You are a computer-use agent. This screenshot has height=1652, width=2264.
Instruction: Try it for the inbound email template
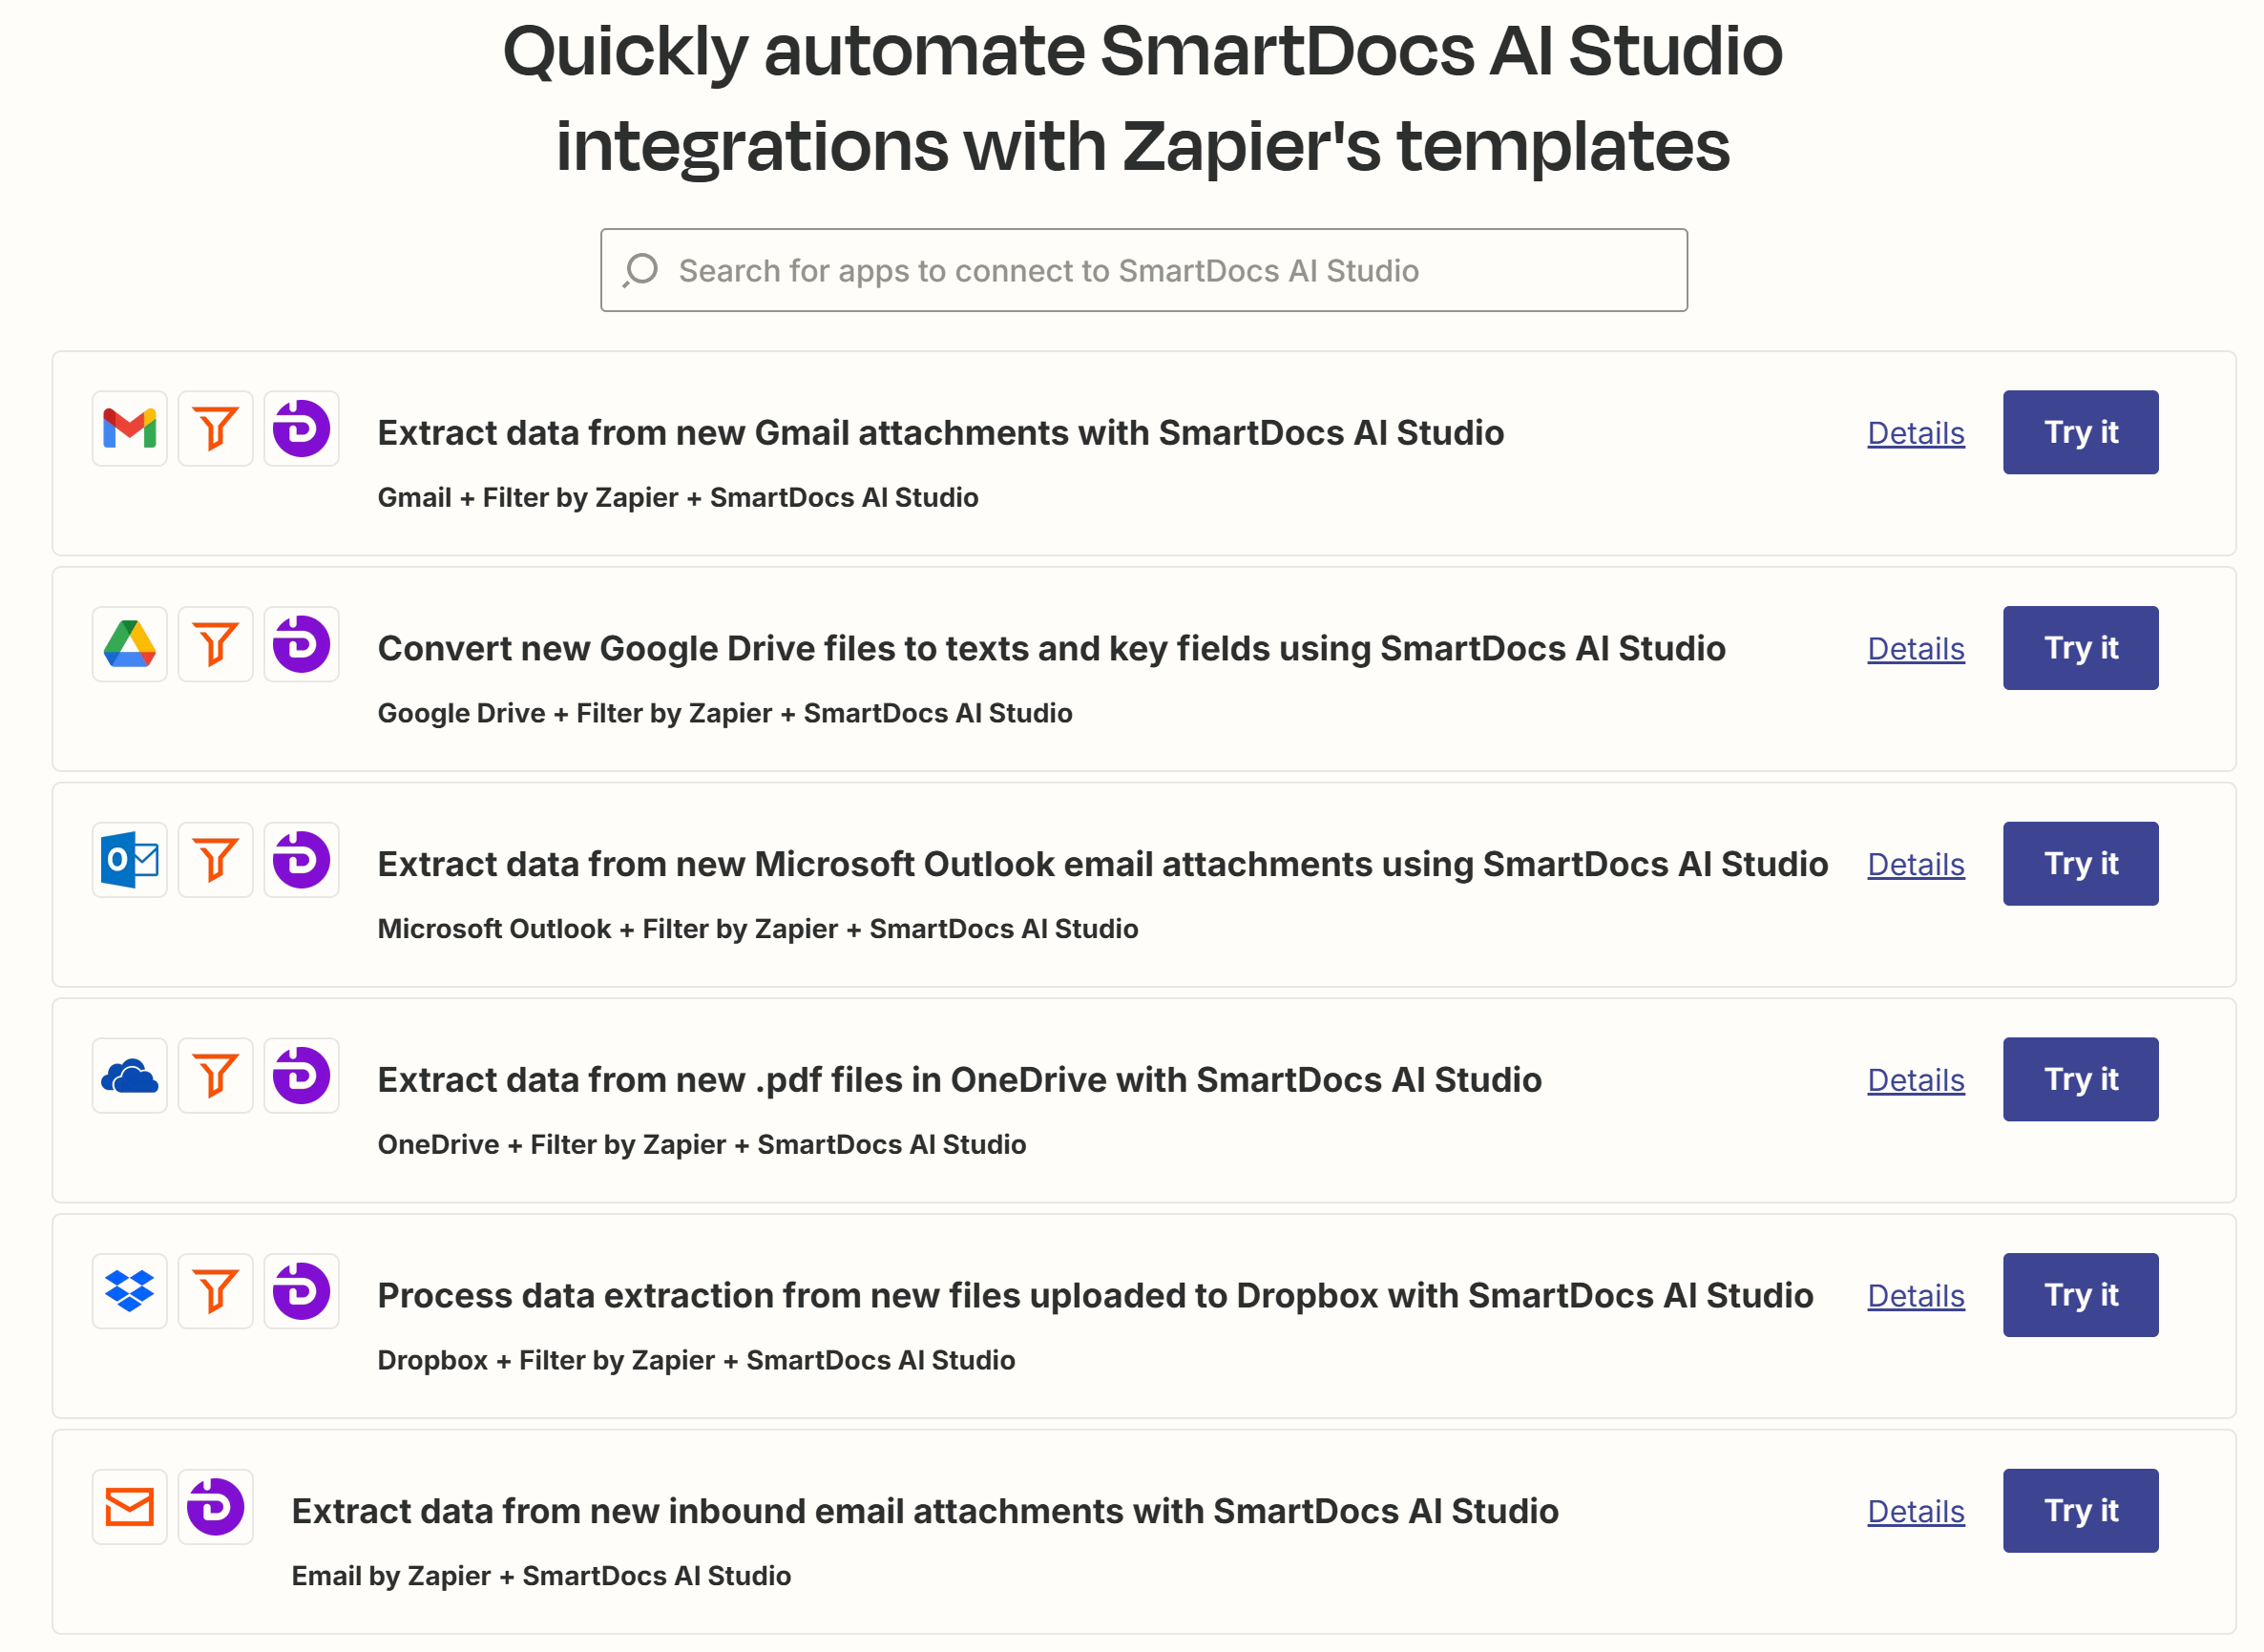(x=2083, y=1513)
